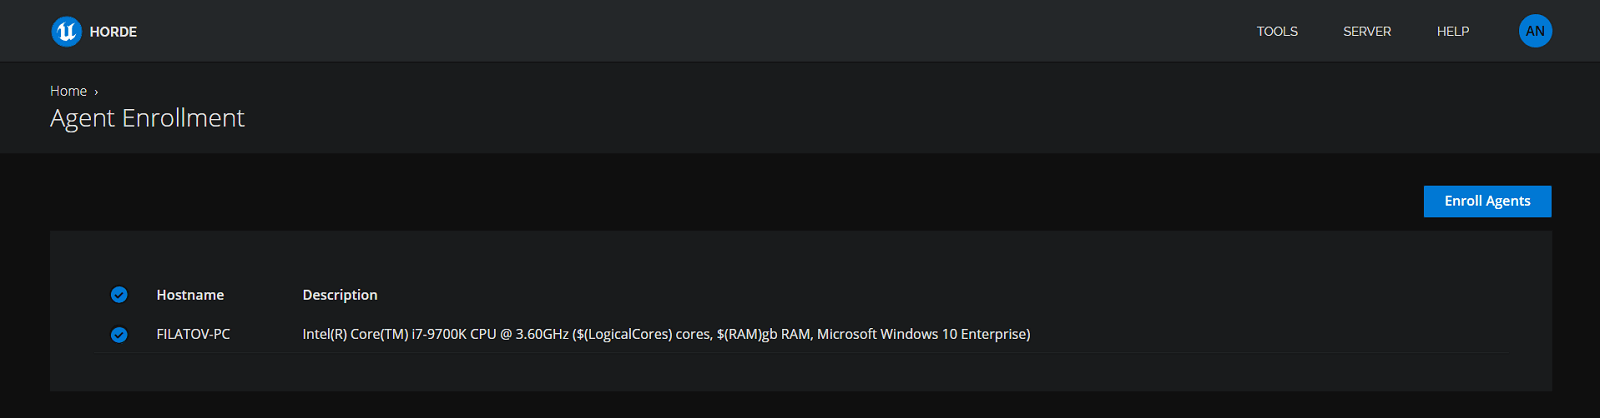Open the HELP menu
1600x418 pixels.
click(x=1453, y=32)
